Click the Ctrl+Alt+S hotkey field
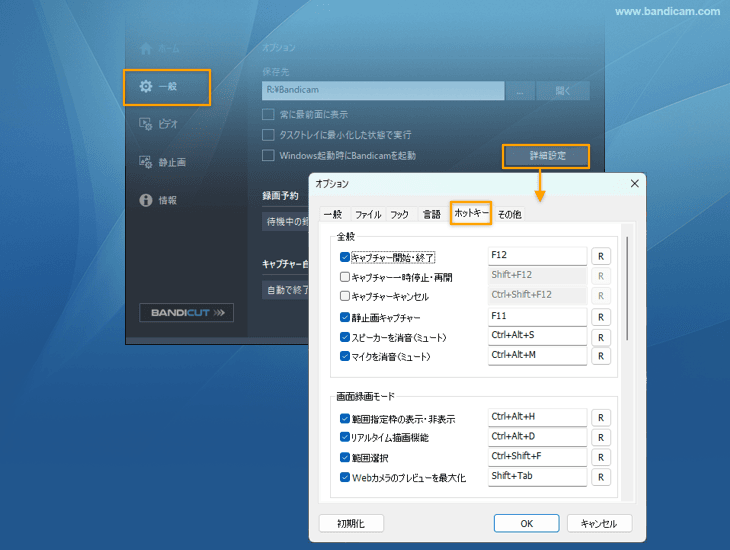The image size is (730, 550). pos(537,336)
